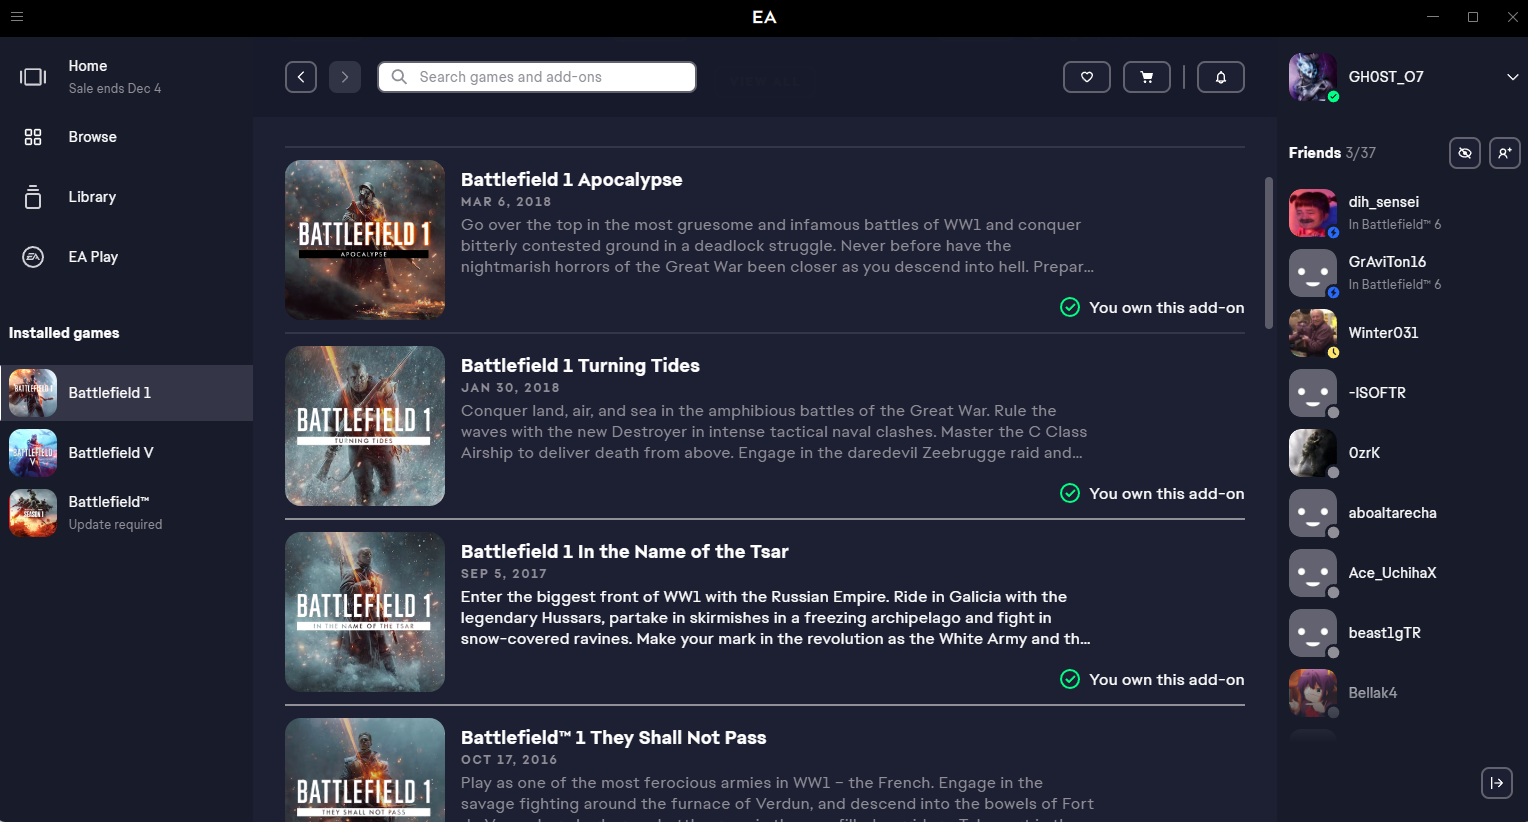Image resolution: width=1528 pixels, height=822 pixels.
Task: Click the friend name GrAviTon16
Action: 1387,262
